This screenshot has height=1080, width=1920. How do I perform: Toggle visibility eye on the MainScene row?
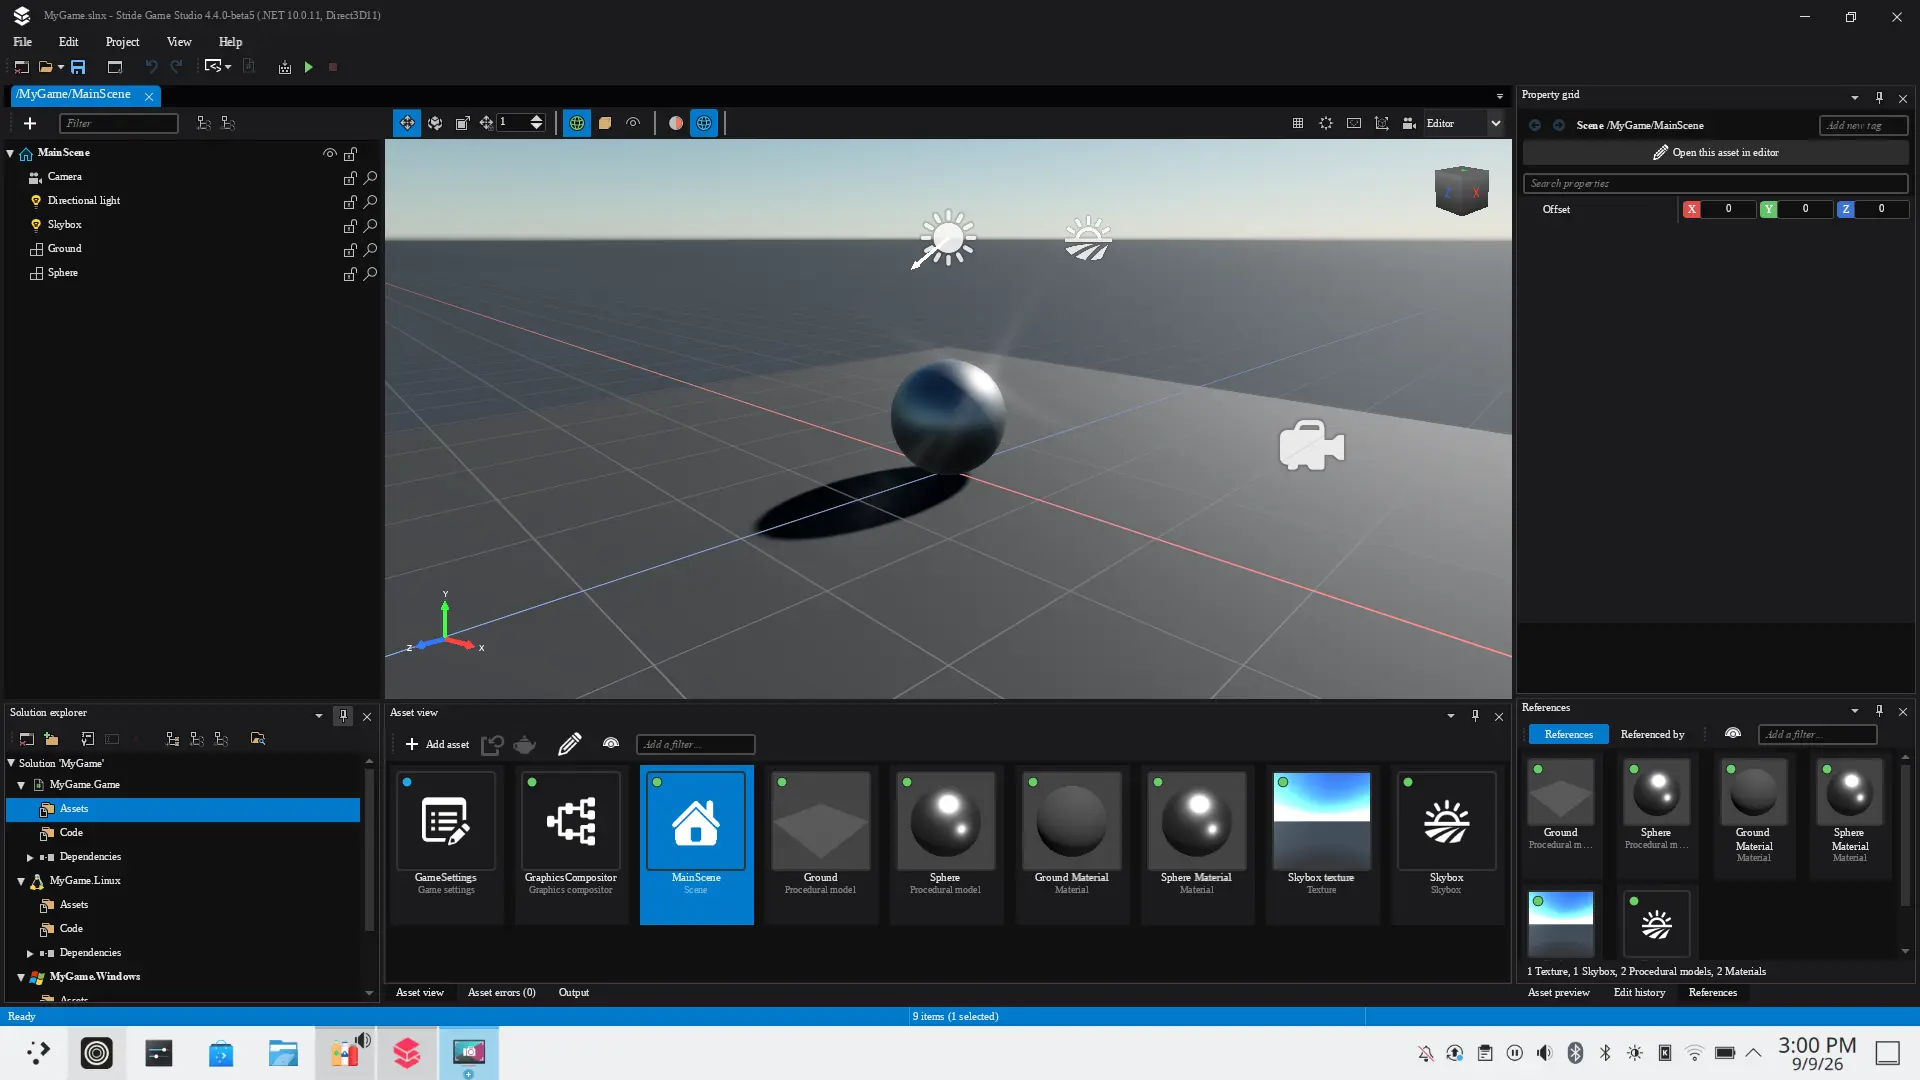click(329, 153)
